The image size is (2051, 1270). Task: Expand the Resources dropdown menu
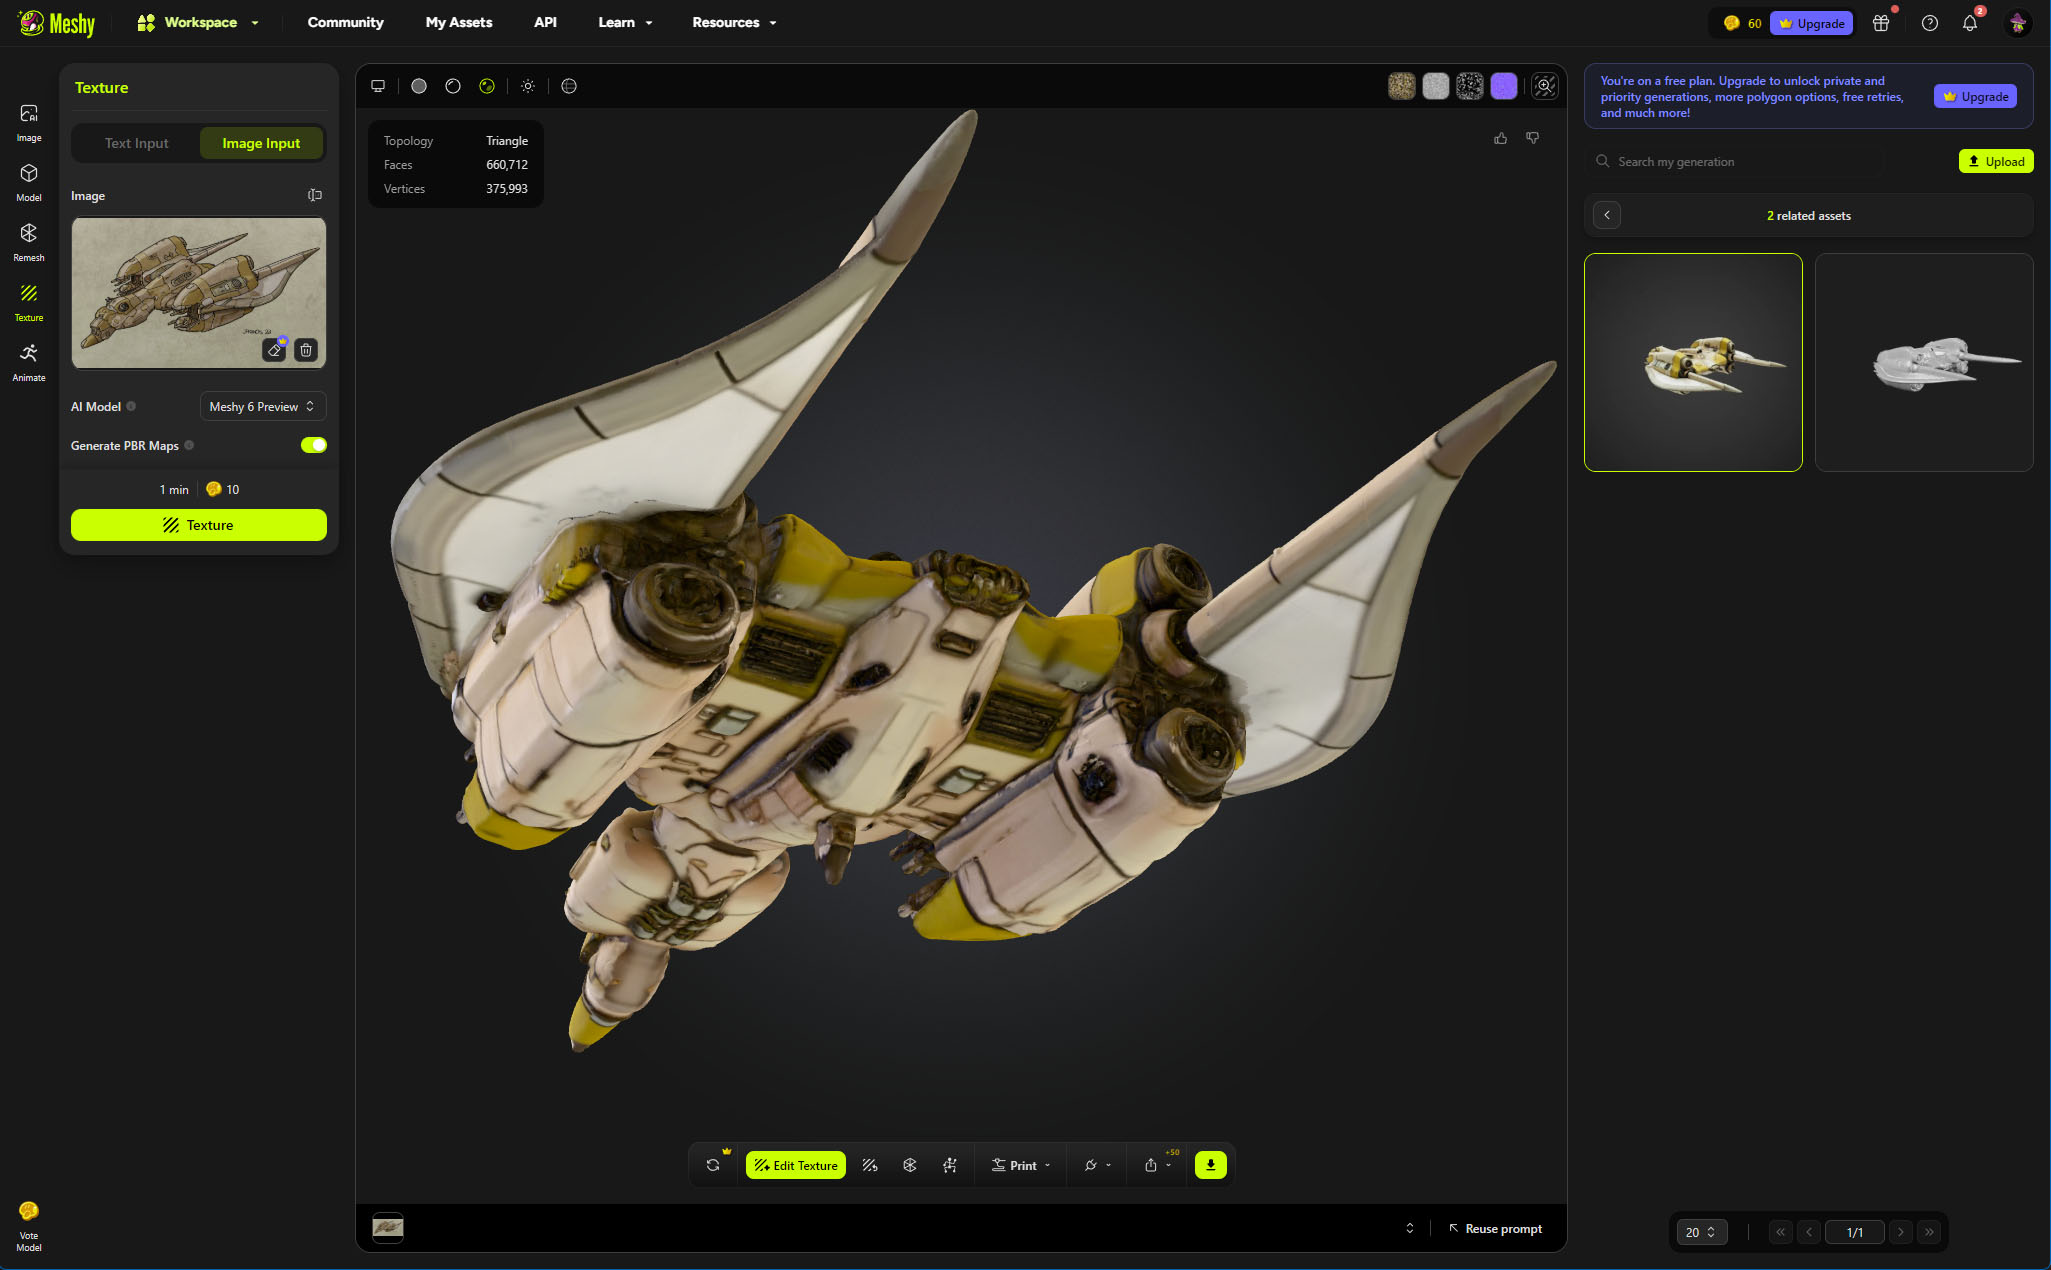(x=734, y=22)
